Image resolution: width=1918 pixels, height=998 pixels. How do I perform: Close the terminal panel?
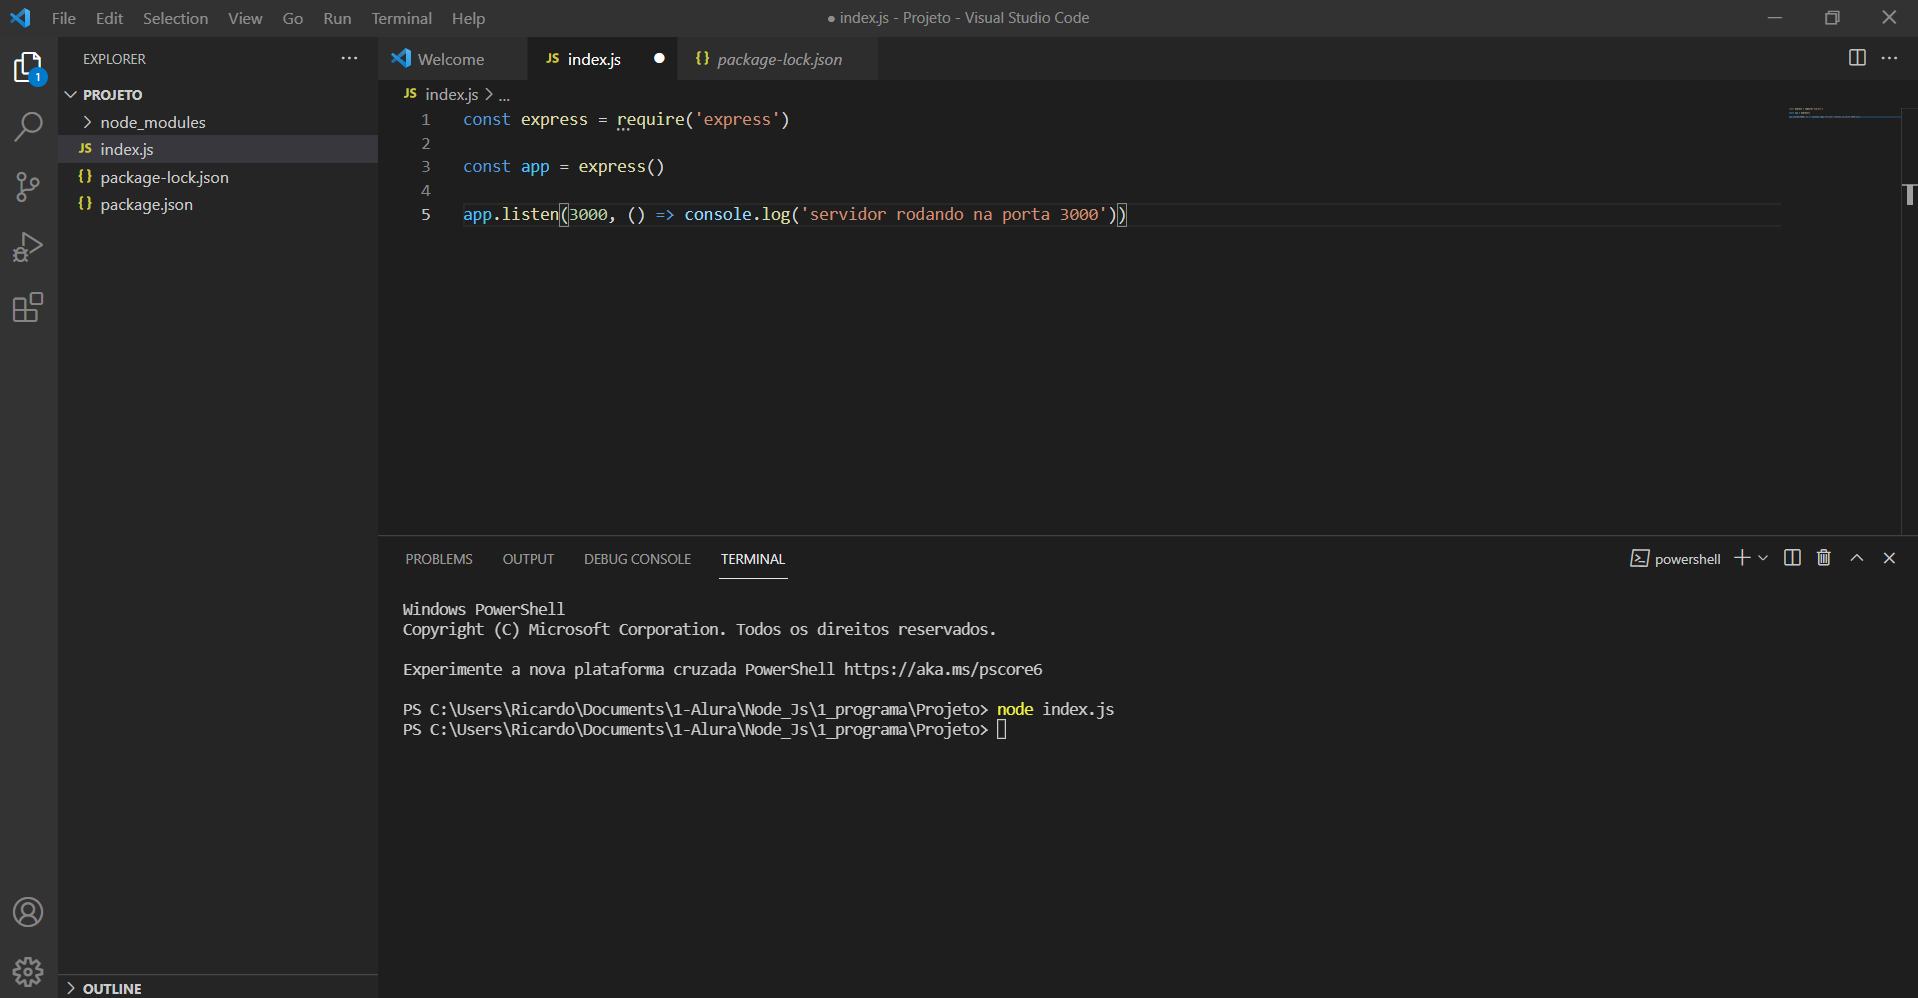point(1889,558)
